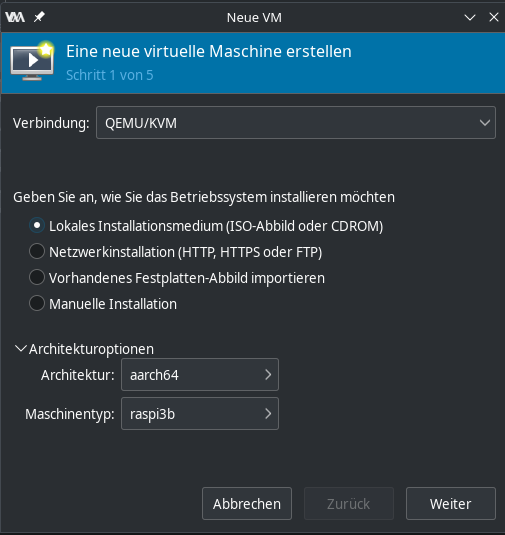This screenshot has width=505, height=535.
Task: Open the Verbindung QEMU/KVM dropdown
Action: [296, 122]
